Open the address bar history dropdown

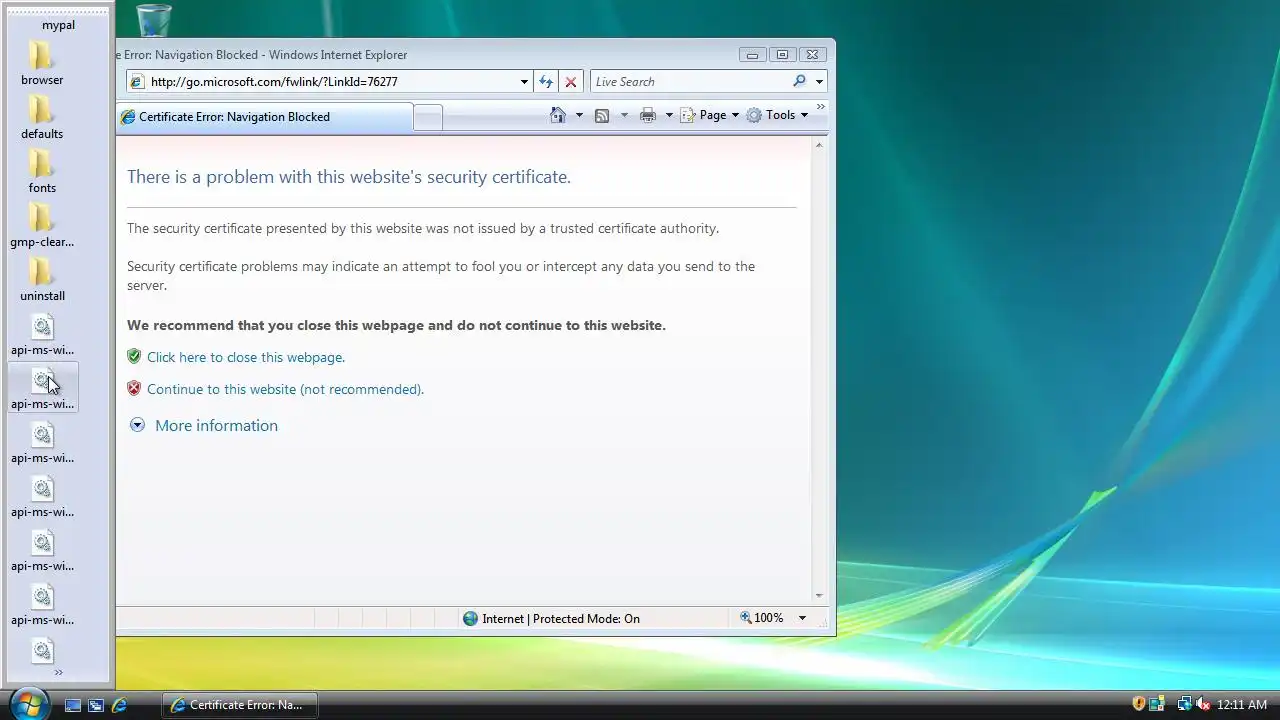524,82
